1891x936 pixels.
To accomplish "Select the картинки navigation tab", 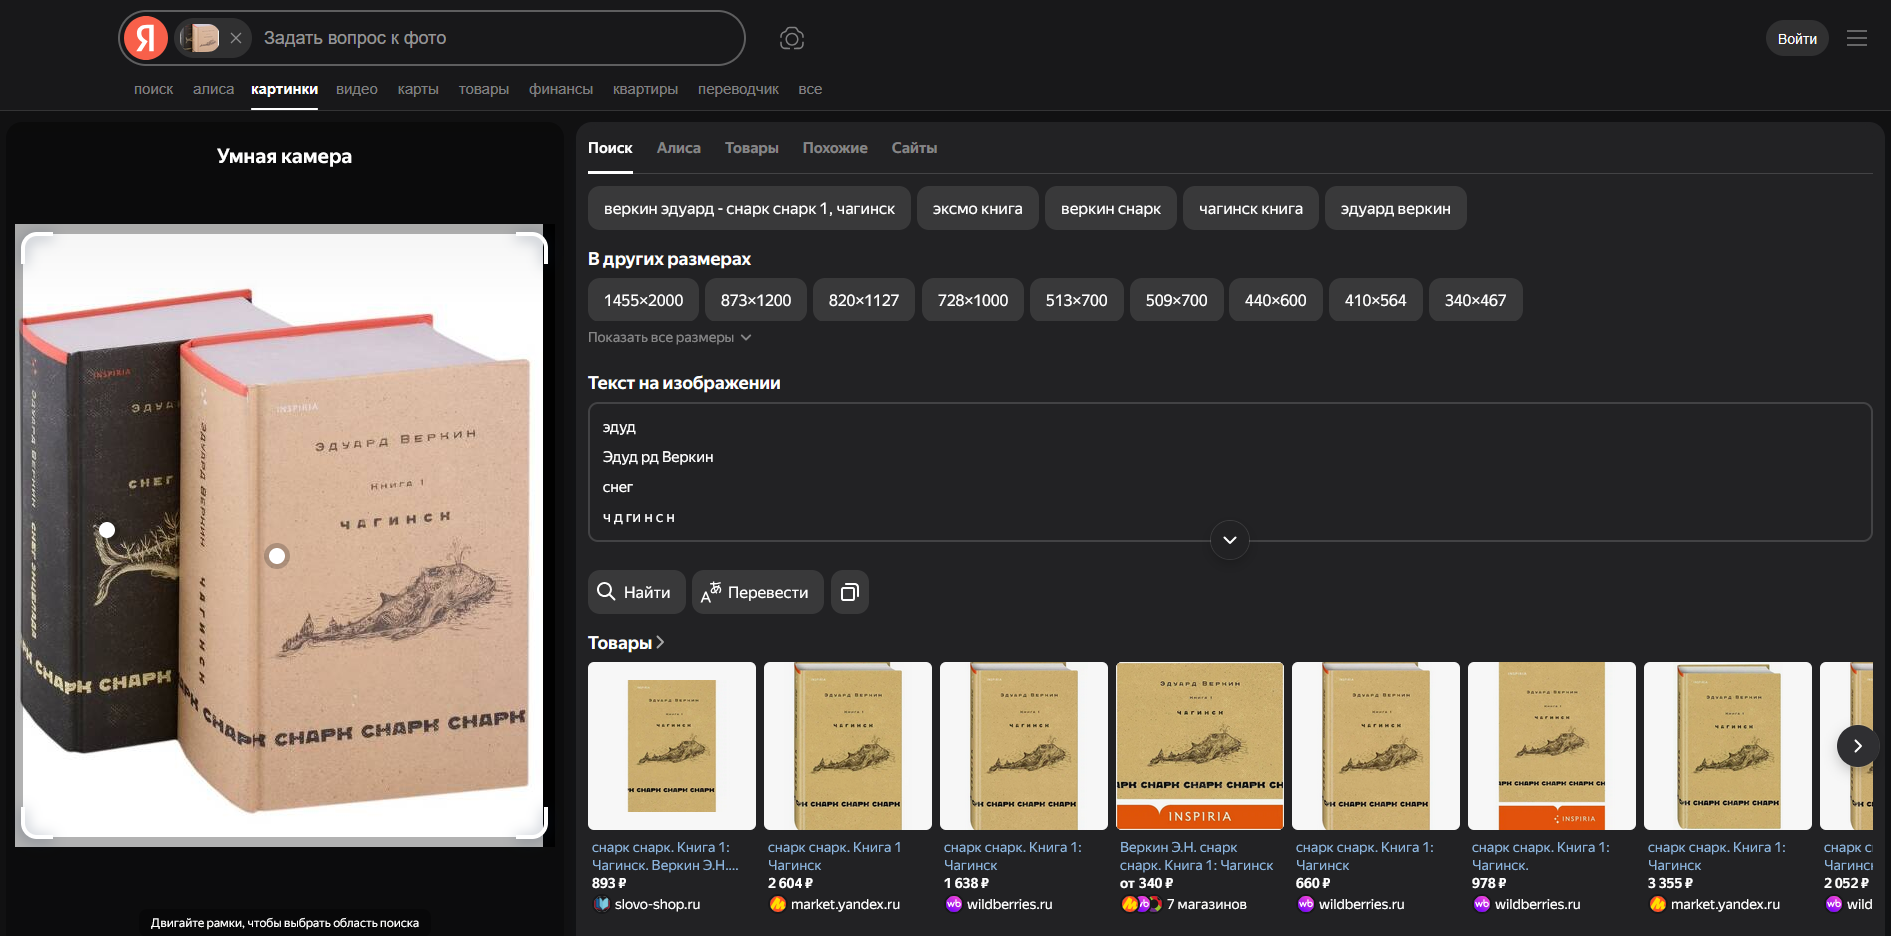I will (x=285, y=89).
